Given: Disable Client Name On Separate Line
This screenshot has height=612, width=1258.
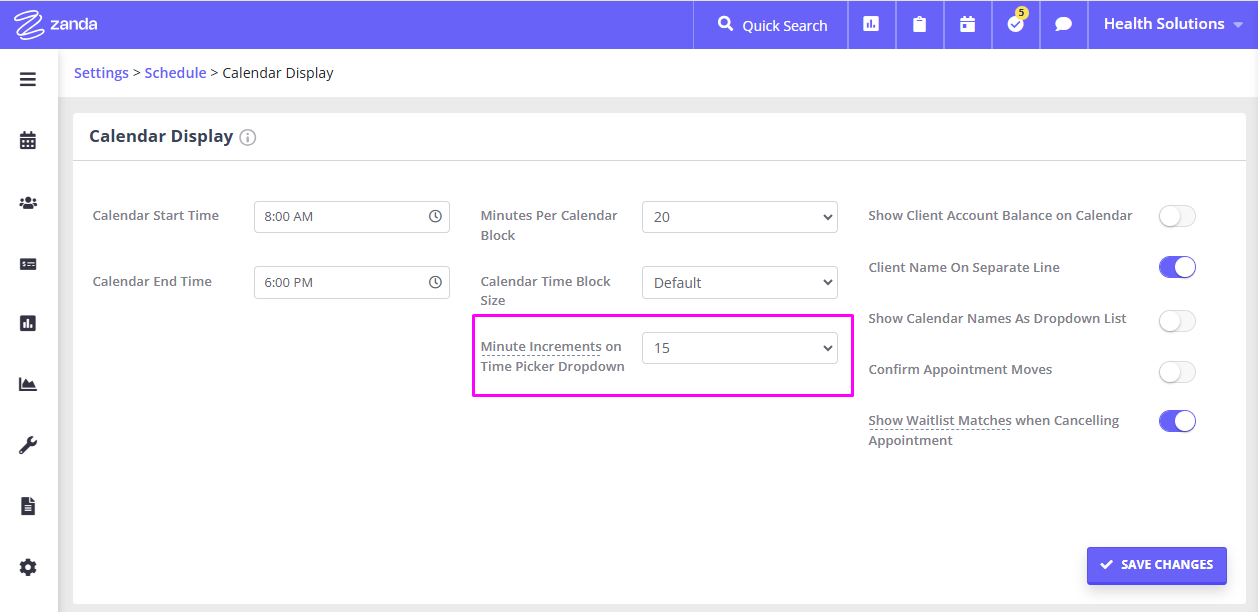Looking at the screenshot, I should tap(1177, 267).
